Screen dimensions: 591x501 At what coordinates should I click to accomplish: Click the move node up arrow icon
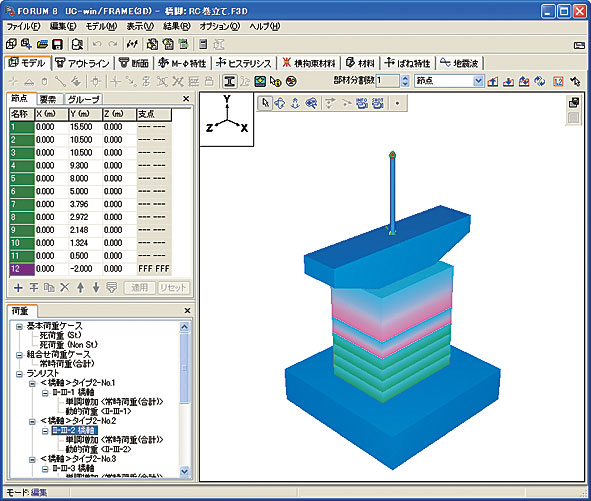tap(80, 288)
